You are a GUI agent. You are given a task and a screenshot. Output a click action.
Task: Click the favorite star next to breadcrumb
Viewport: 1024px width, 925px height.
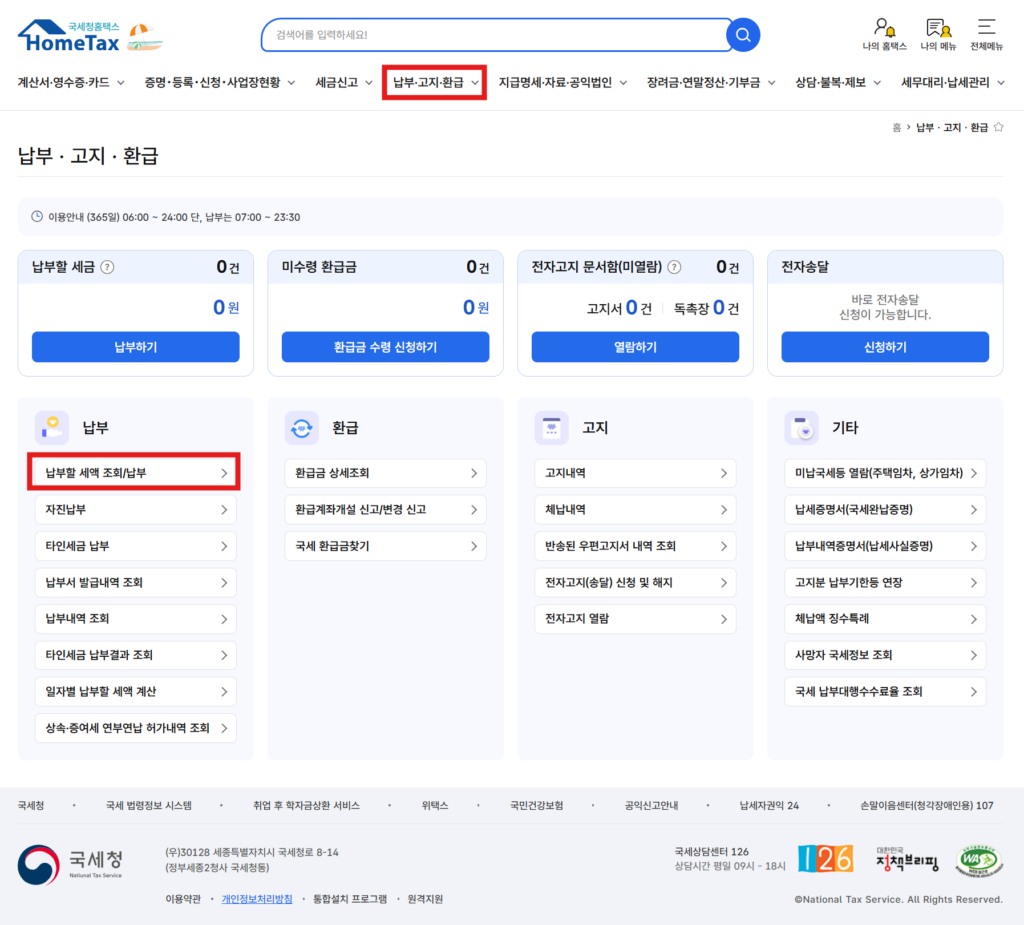point(999,127)
